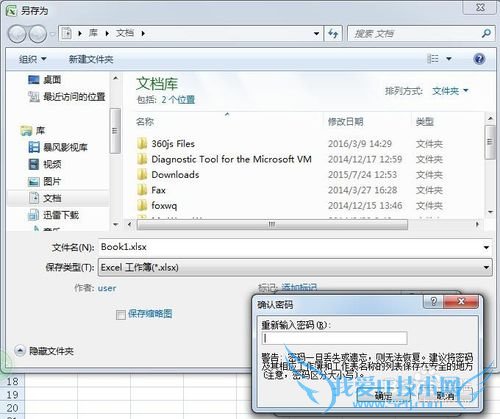The height and width of the screenshot is (419, 500).
Task: Select 文档 library in sidebar
Action: pyautogui.click(x=45, y=198)
